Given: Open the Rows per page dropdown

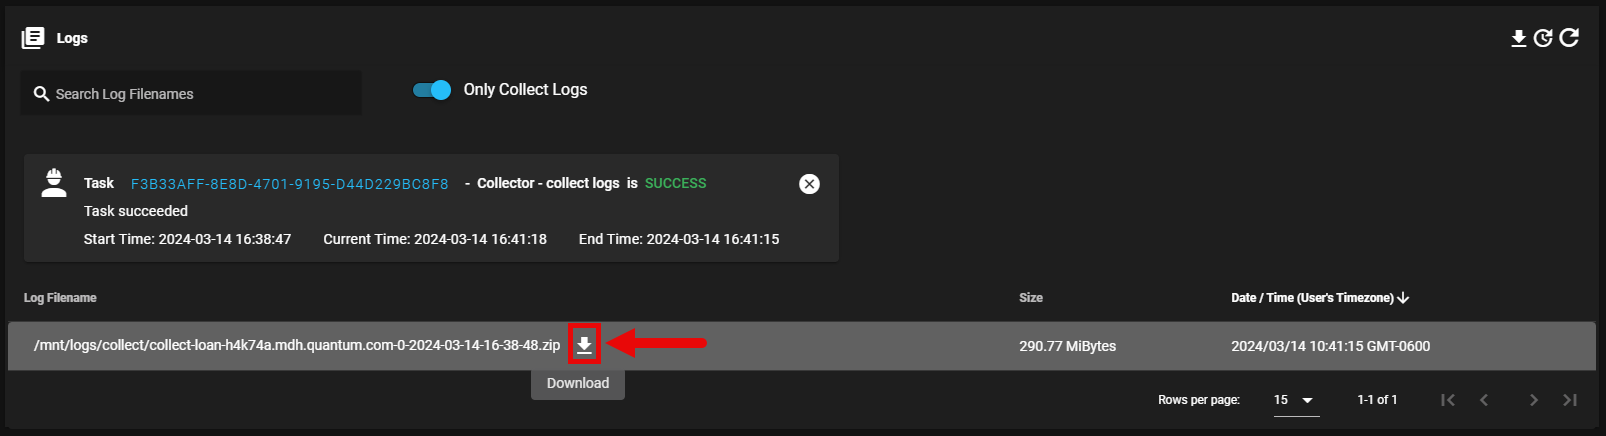Looking at the screenshot, I should [1294, 400].
